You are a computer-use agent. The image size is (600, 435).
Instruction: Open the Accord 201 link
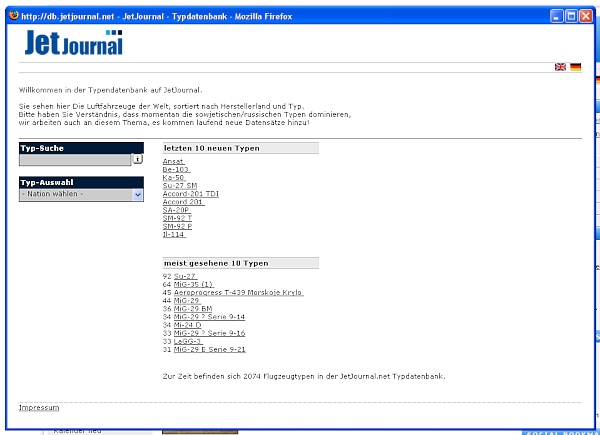[183, 202]
